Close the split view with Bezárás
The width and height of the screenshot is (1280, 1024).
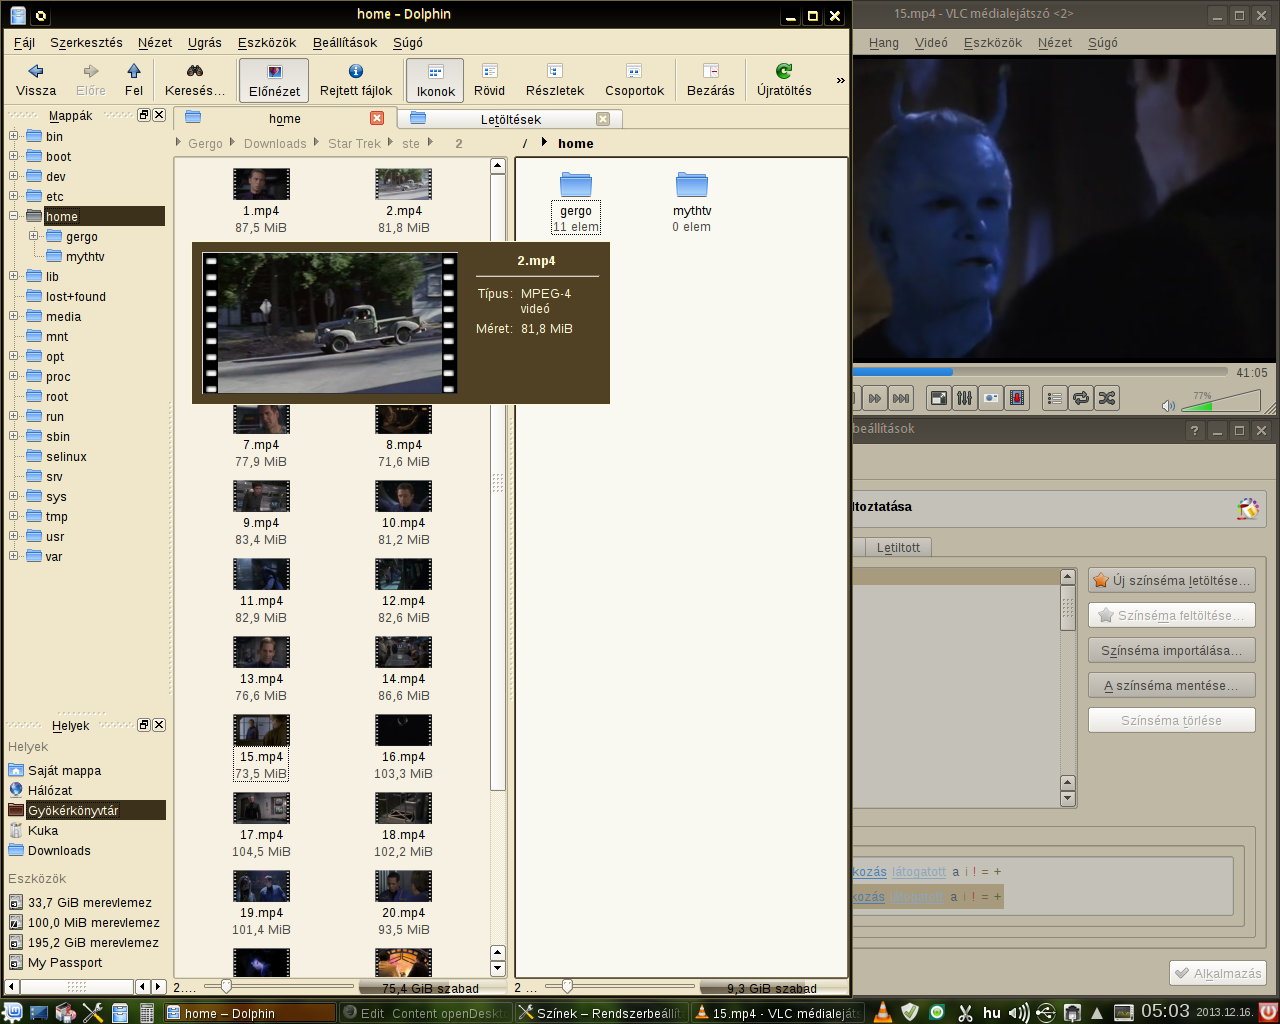click(x=711, y=80)
